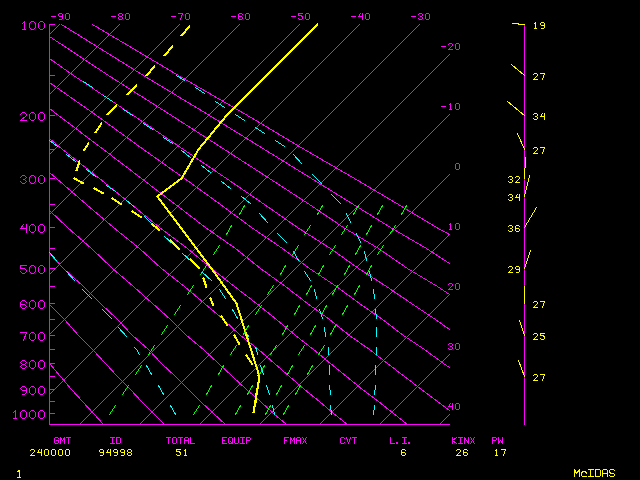Click the McIDAS label in bottom-right corner

(x=593, y=473)
